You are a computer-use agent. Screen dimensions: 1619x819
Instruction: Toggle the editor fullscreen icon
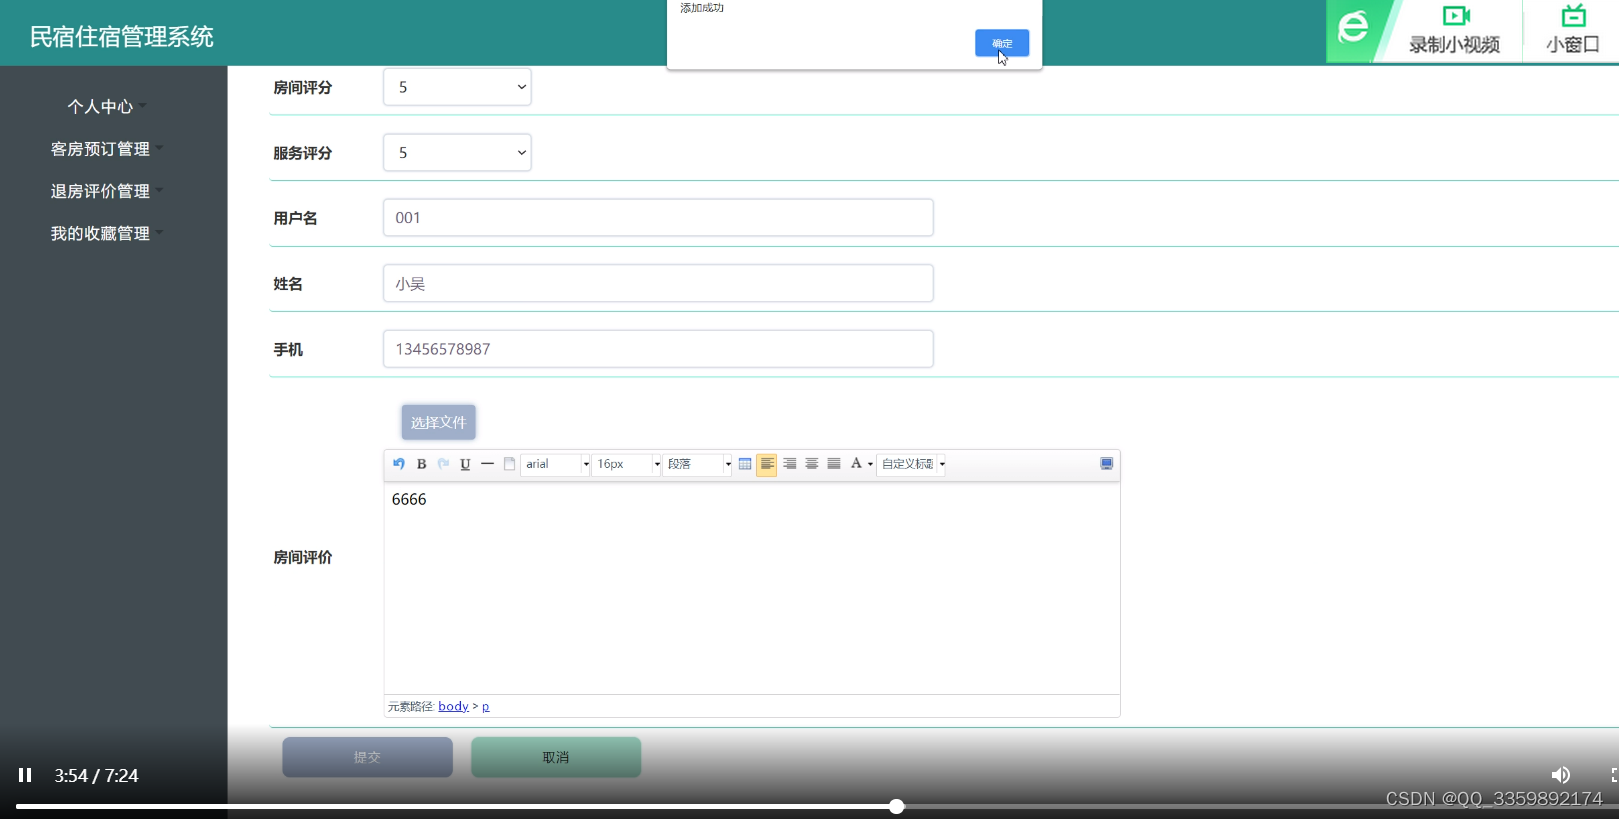tap(1107, 464)
